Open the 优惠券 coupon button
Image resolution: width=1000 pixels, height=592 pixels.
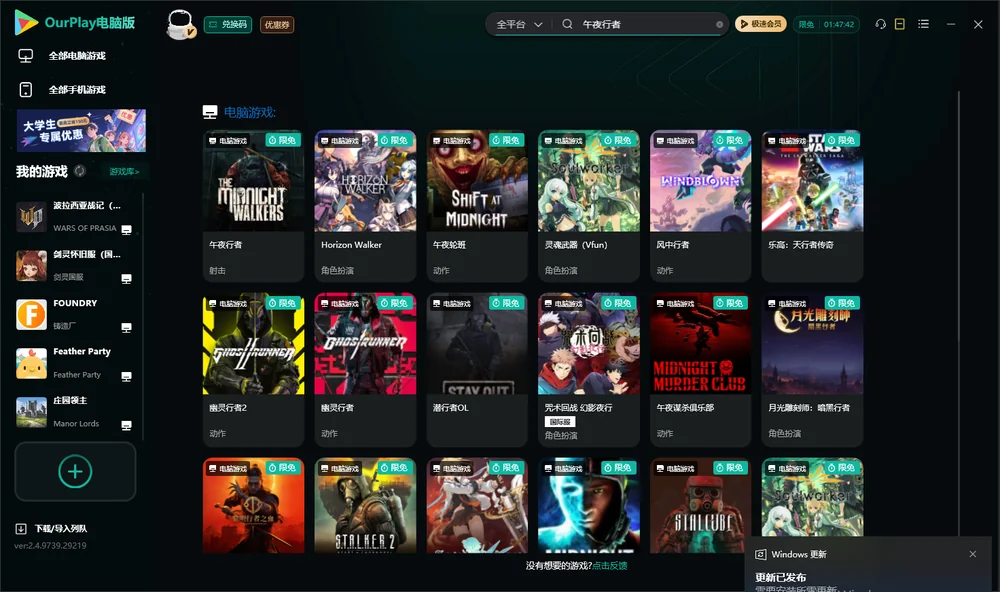[277, 25]
